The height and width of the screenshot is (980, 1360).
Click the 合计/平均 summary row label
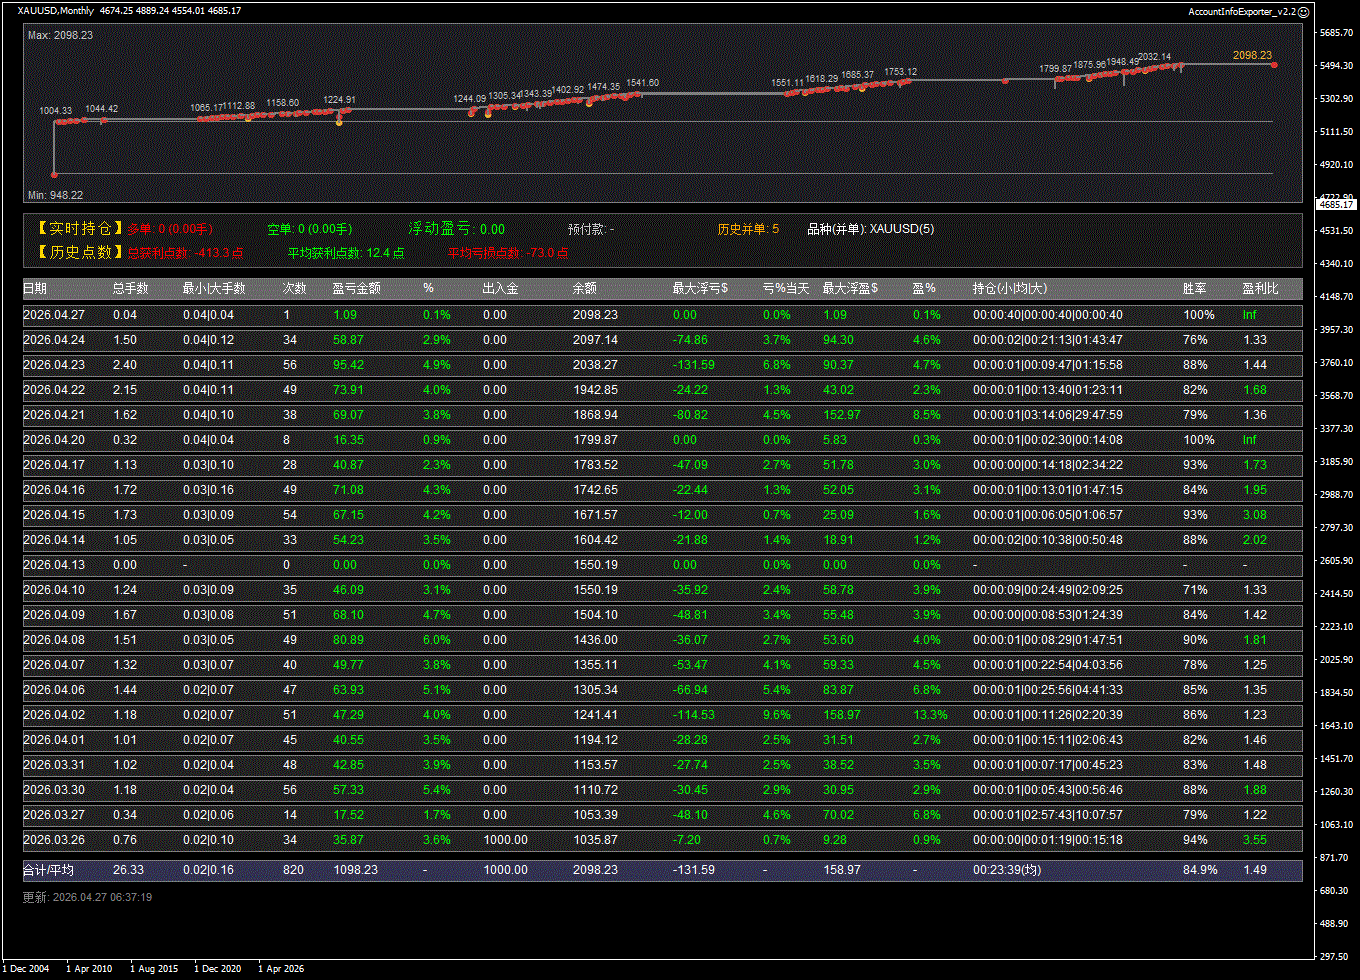click(48, 870)
